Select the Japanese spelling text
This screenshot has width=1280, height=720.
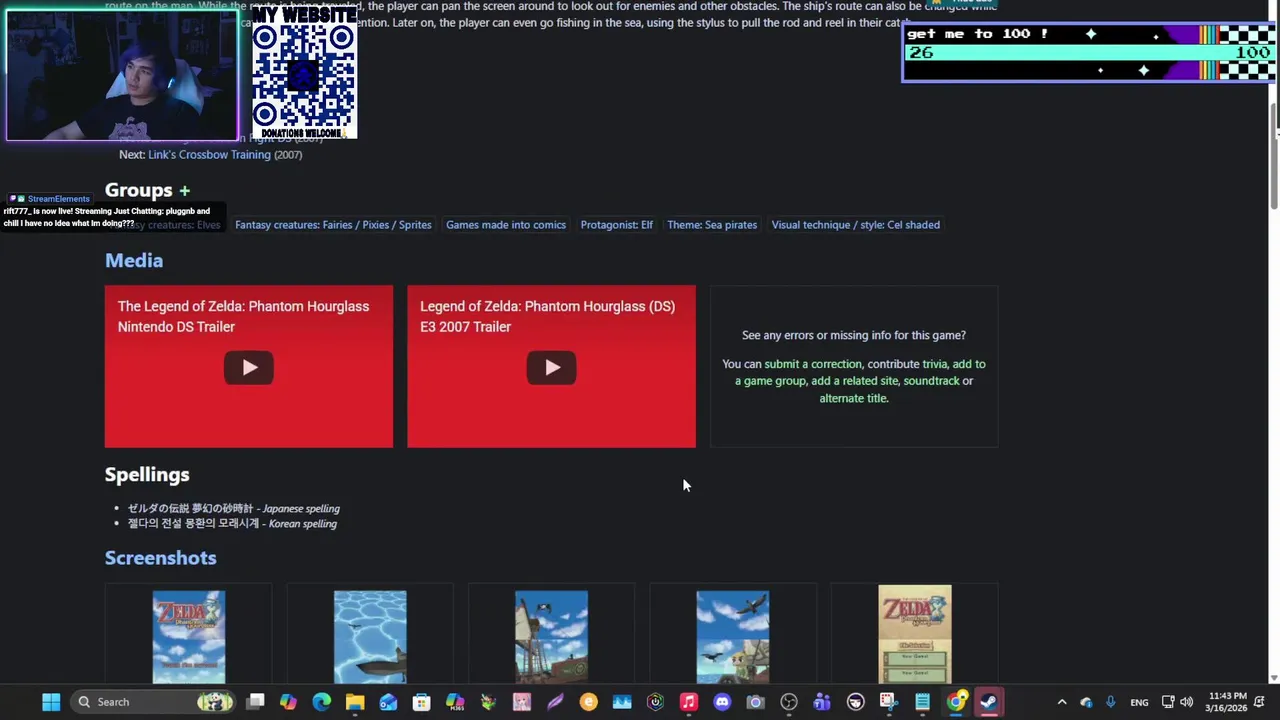234,508
